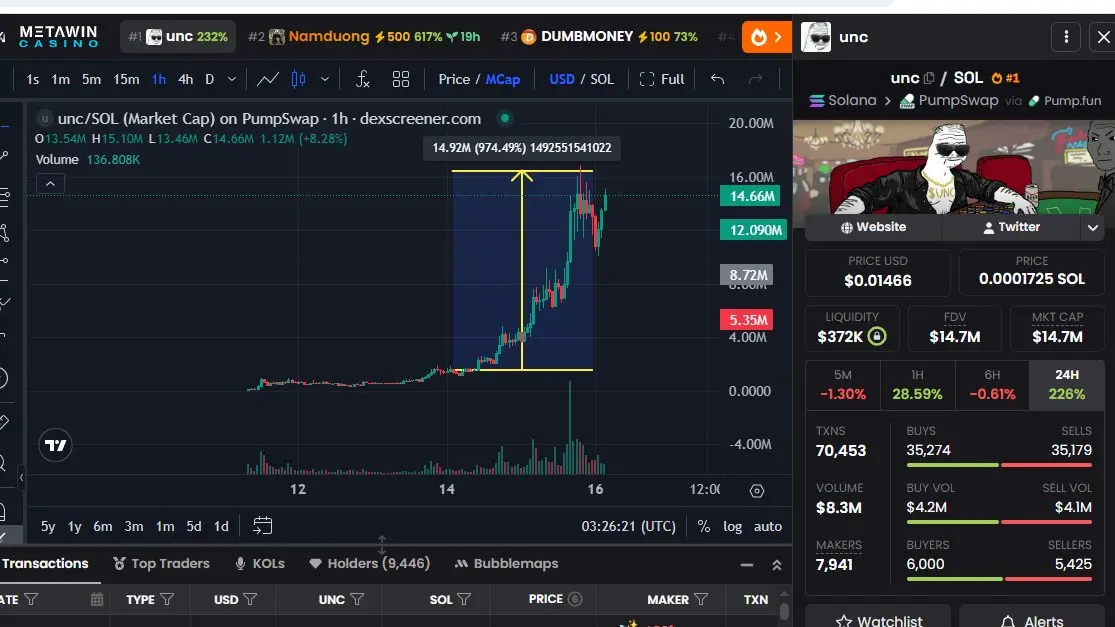Undo last chart action
Viewport: 1115px width, 627px height.
[717, 79]
